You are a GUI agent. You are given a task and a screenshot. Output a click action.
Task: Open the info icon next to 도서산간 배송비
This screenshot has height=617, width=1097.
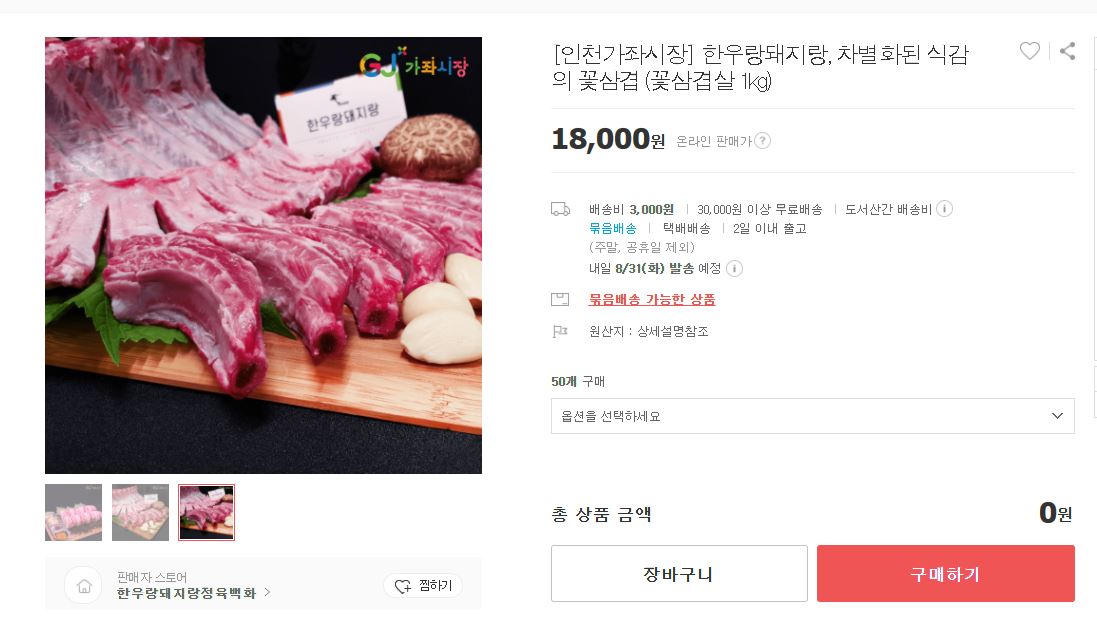click(x=944, y=208)
